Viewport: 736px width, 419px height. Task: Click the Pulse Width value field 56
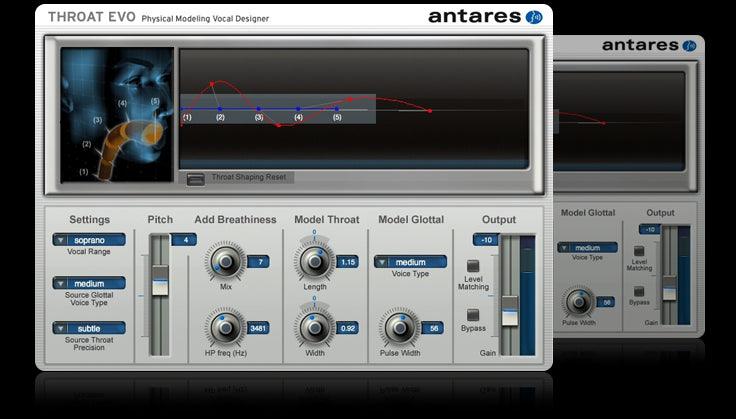[x=433, y=328]
